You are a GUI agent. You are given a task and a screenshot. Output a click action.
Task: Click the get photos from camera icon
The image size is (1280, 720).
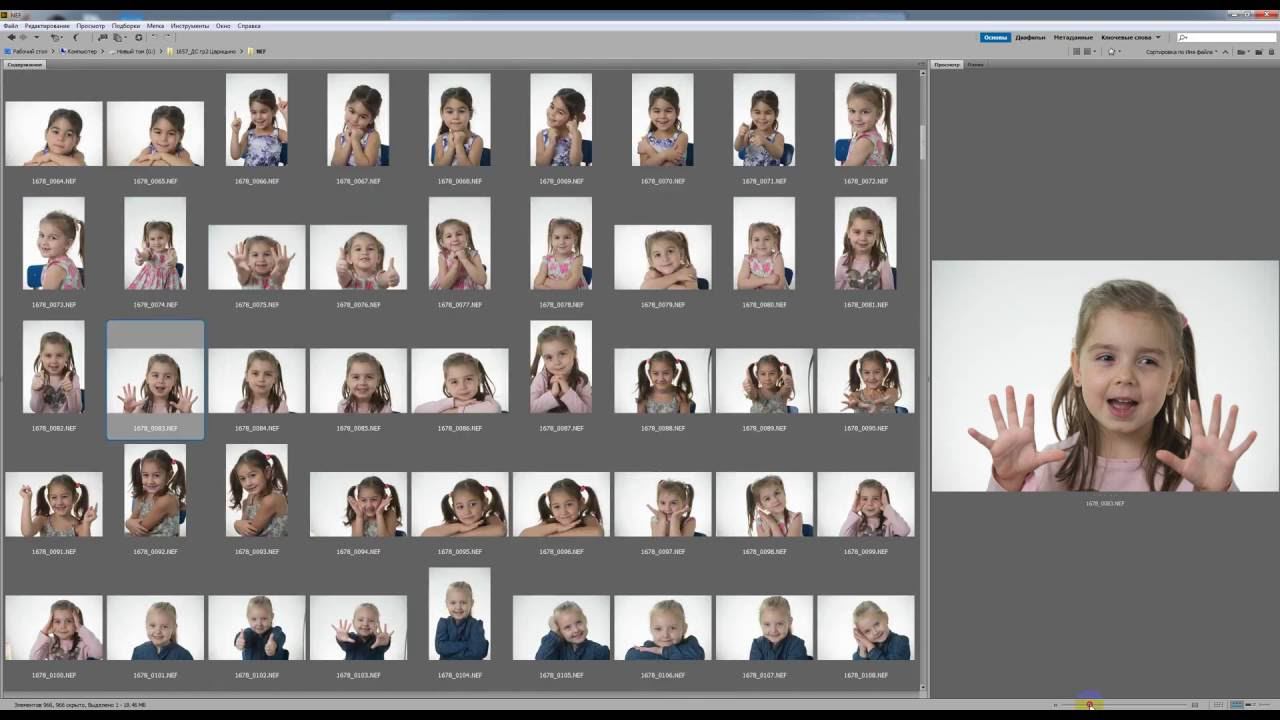(103, 37)
